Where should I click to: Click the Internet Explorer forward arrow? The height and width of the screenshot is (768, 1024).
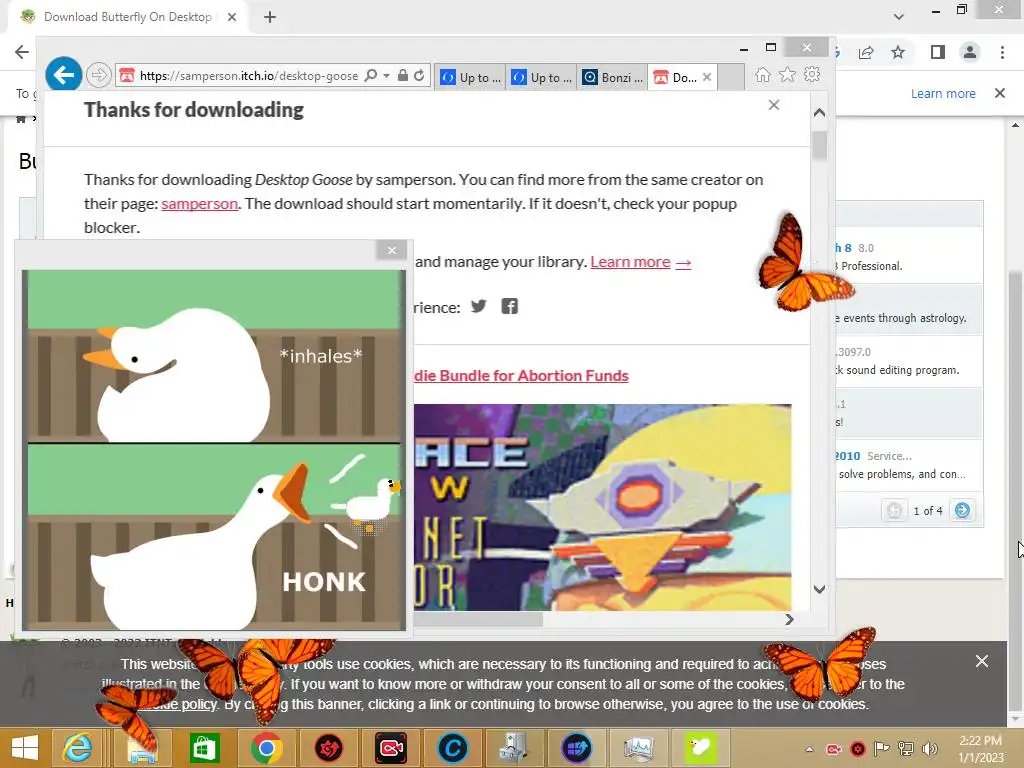(98, 75)
